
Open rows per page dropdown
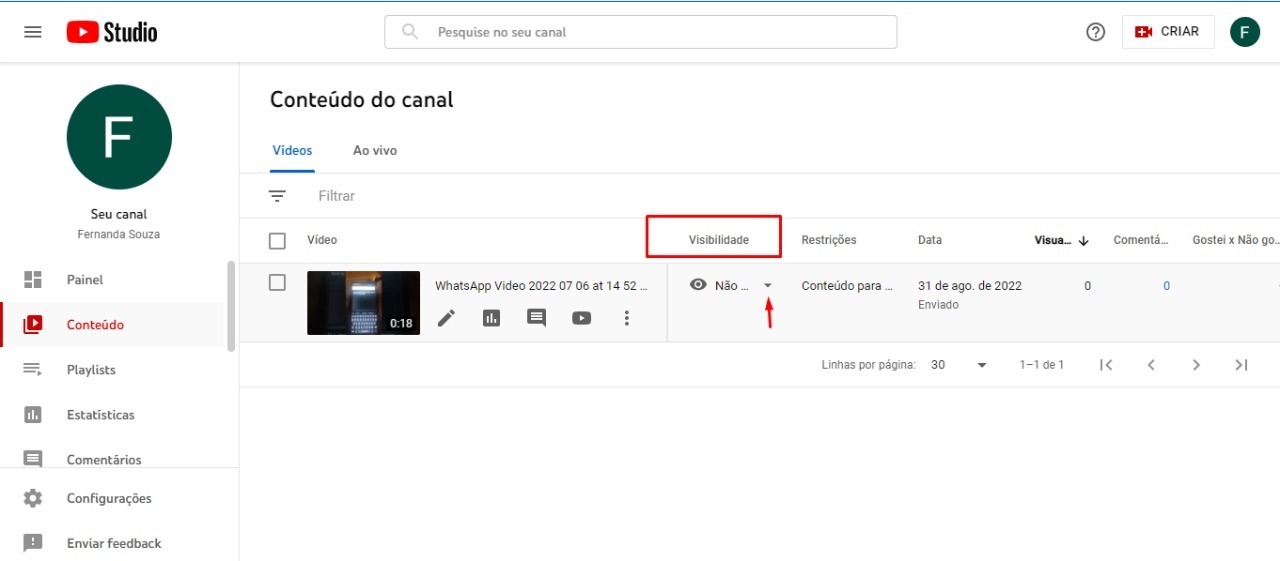981,365
